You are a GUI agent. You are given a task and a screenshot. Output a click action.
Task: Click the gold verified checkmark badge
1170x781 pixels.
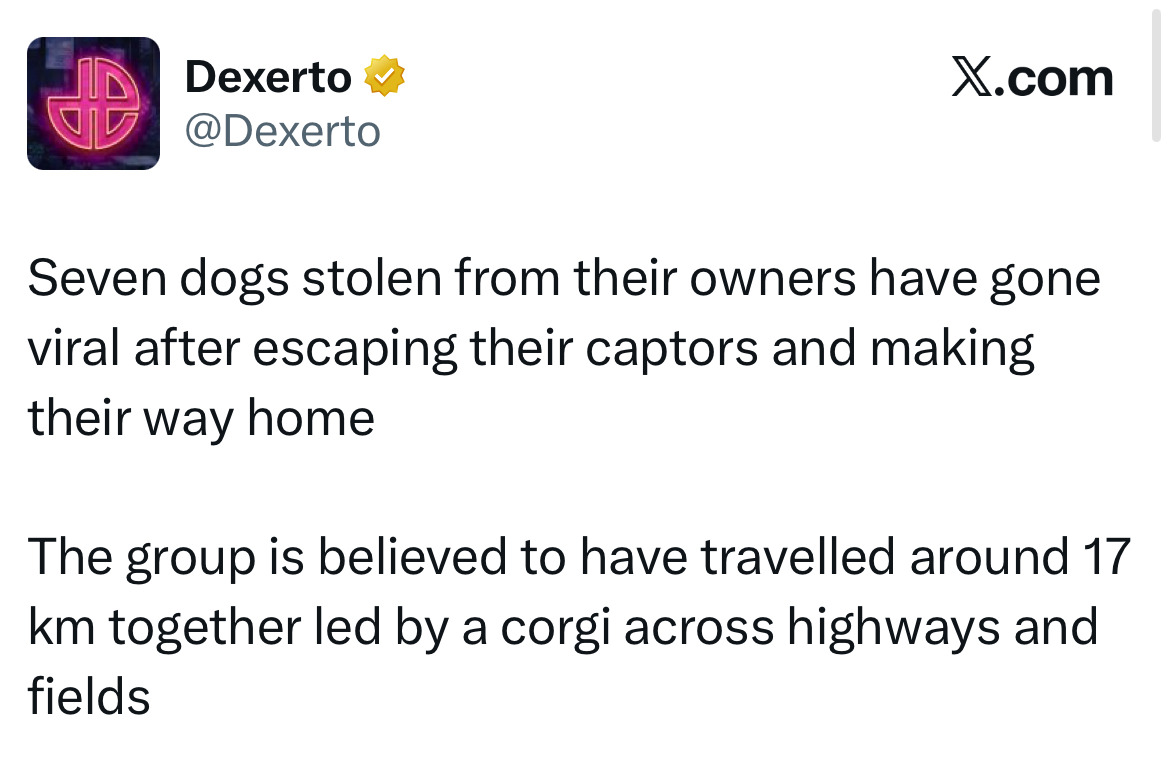(x=384, y=77)
